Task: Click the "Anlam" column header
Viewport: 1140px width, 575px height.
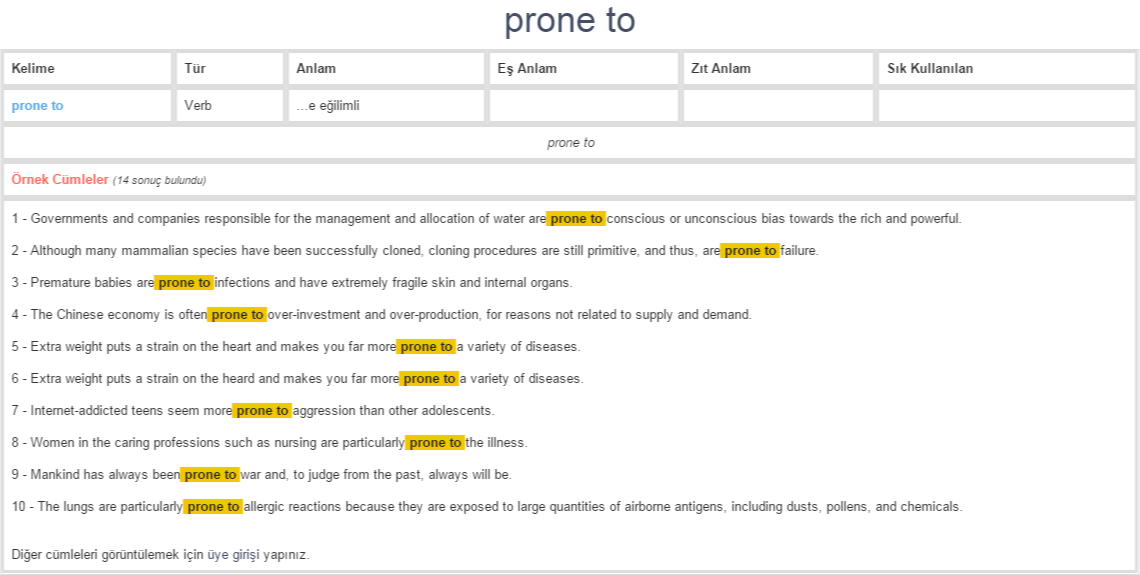Action: 316,69
